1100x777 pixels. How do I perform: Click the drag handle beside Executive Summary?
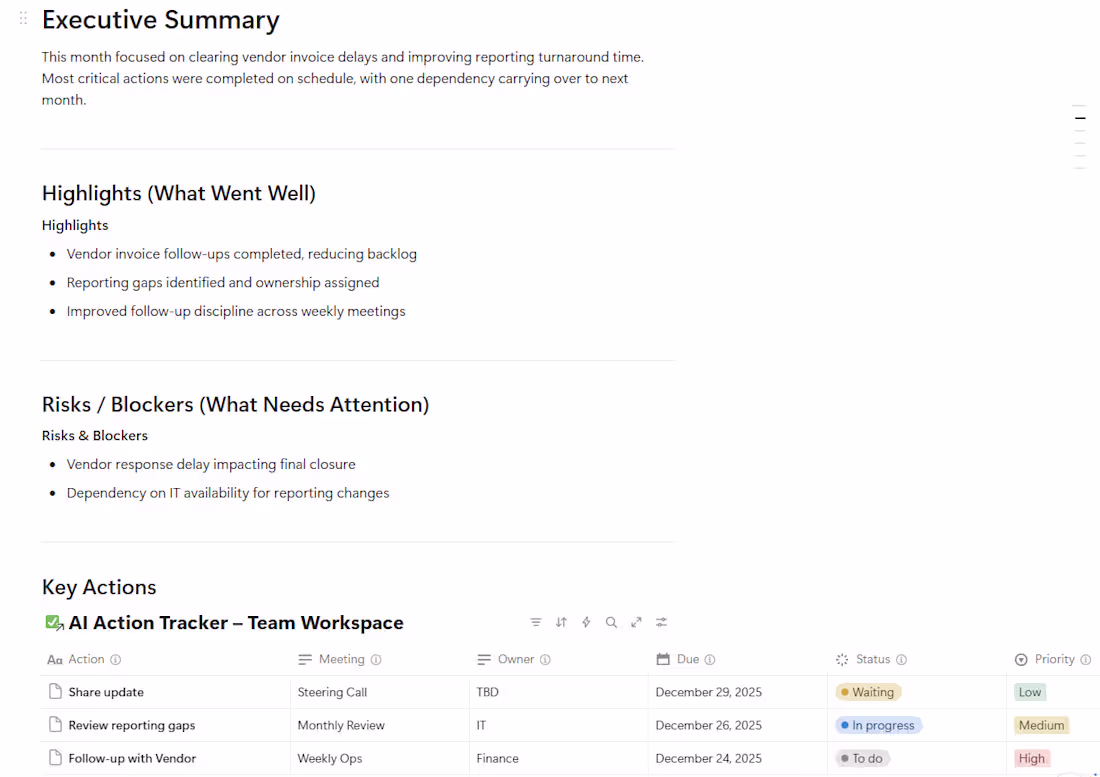pos(22,17)
